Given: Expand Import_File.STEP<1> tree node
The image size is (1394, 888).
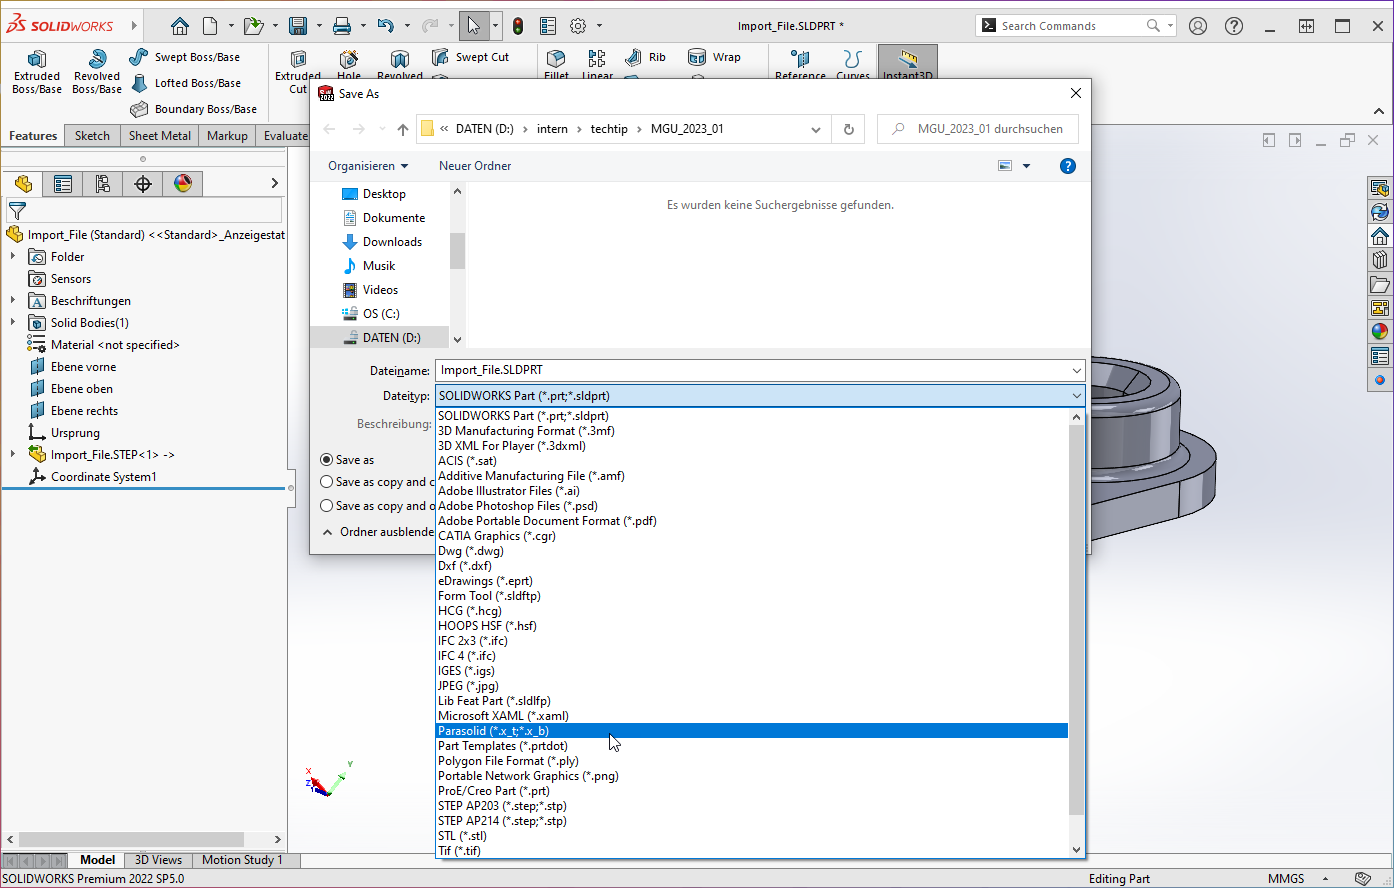Looking at the screenshot, I should tap(13, 455).
